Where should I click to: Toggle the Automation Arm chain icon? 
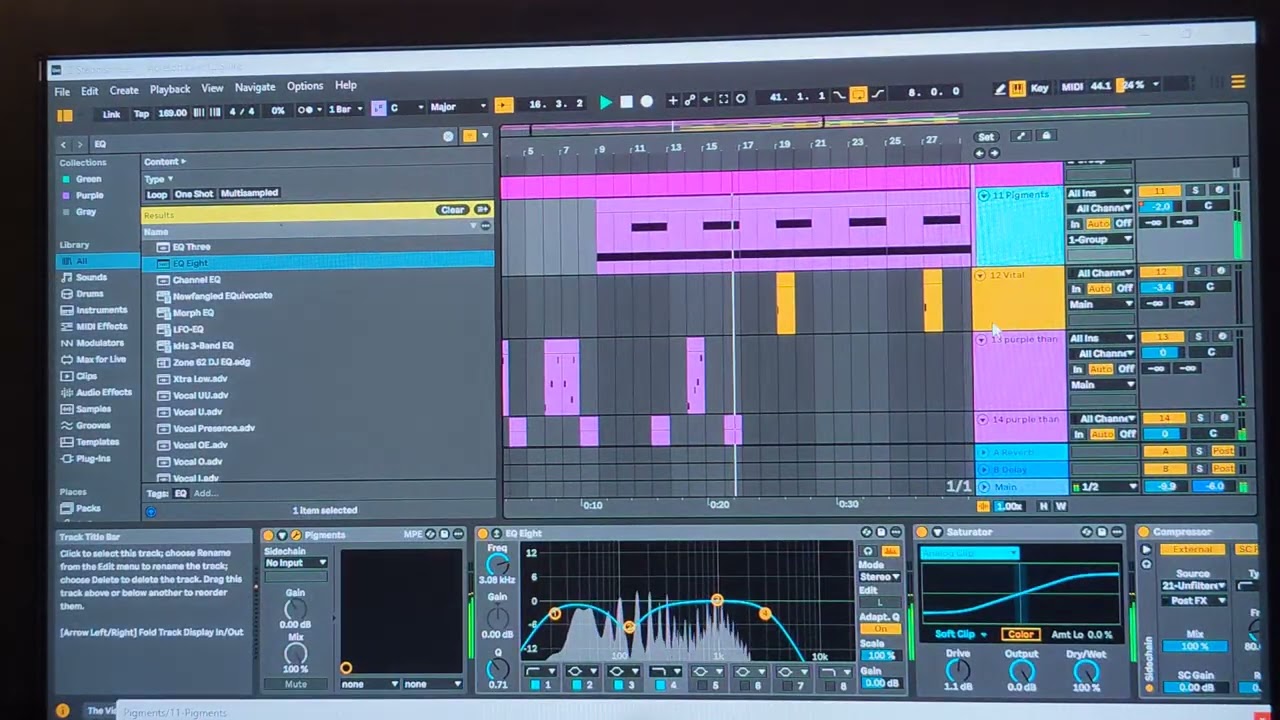click(689, 100)
